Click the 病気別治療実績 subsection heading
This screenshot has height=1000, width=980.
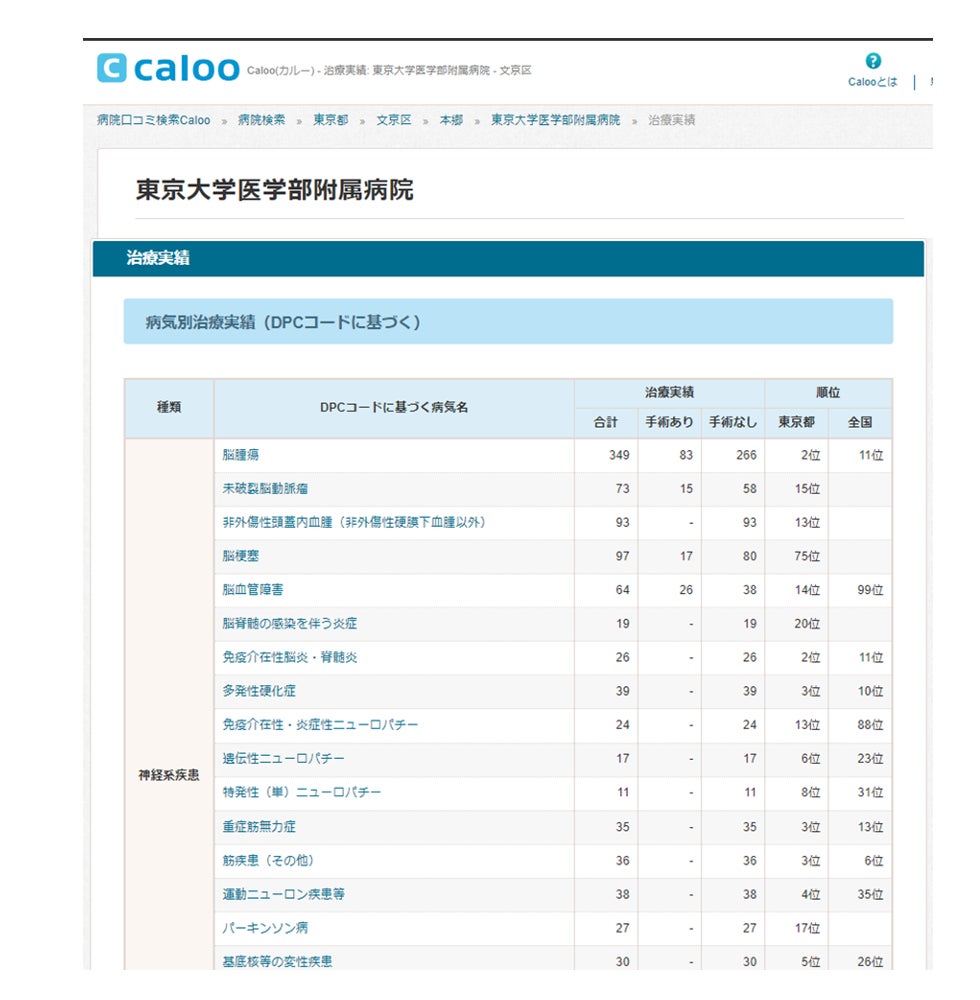point(508,321)
